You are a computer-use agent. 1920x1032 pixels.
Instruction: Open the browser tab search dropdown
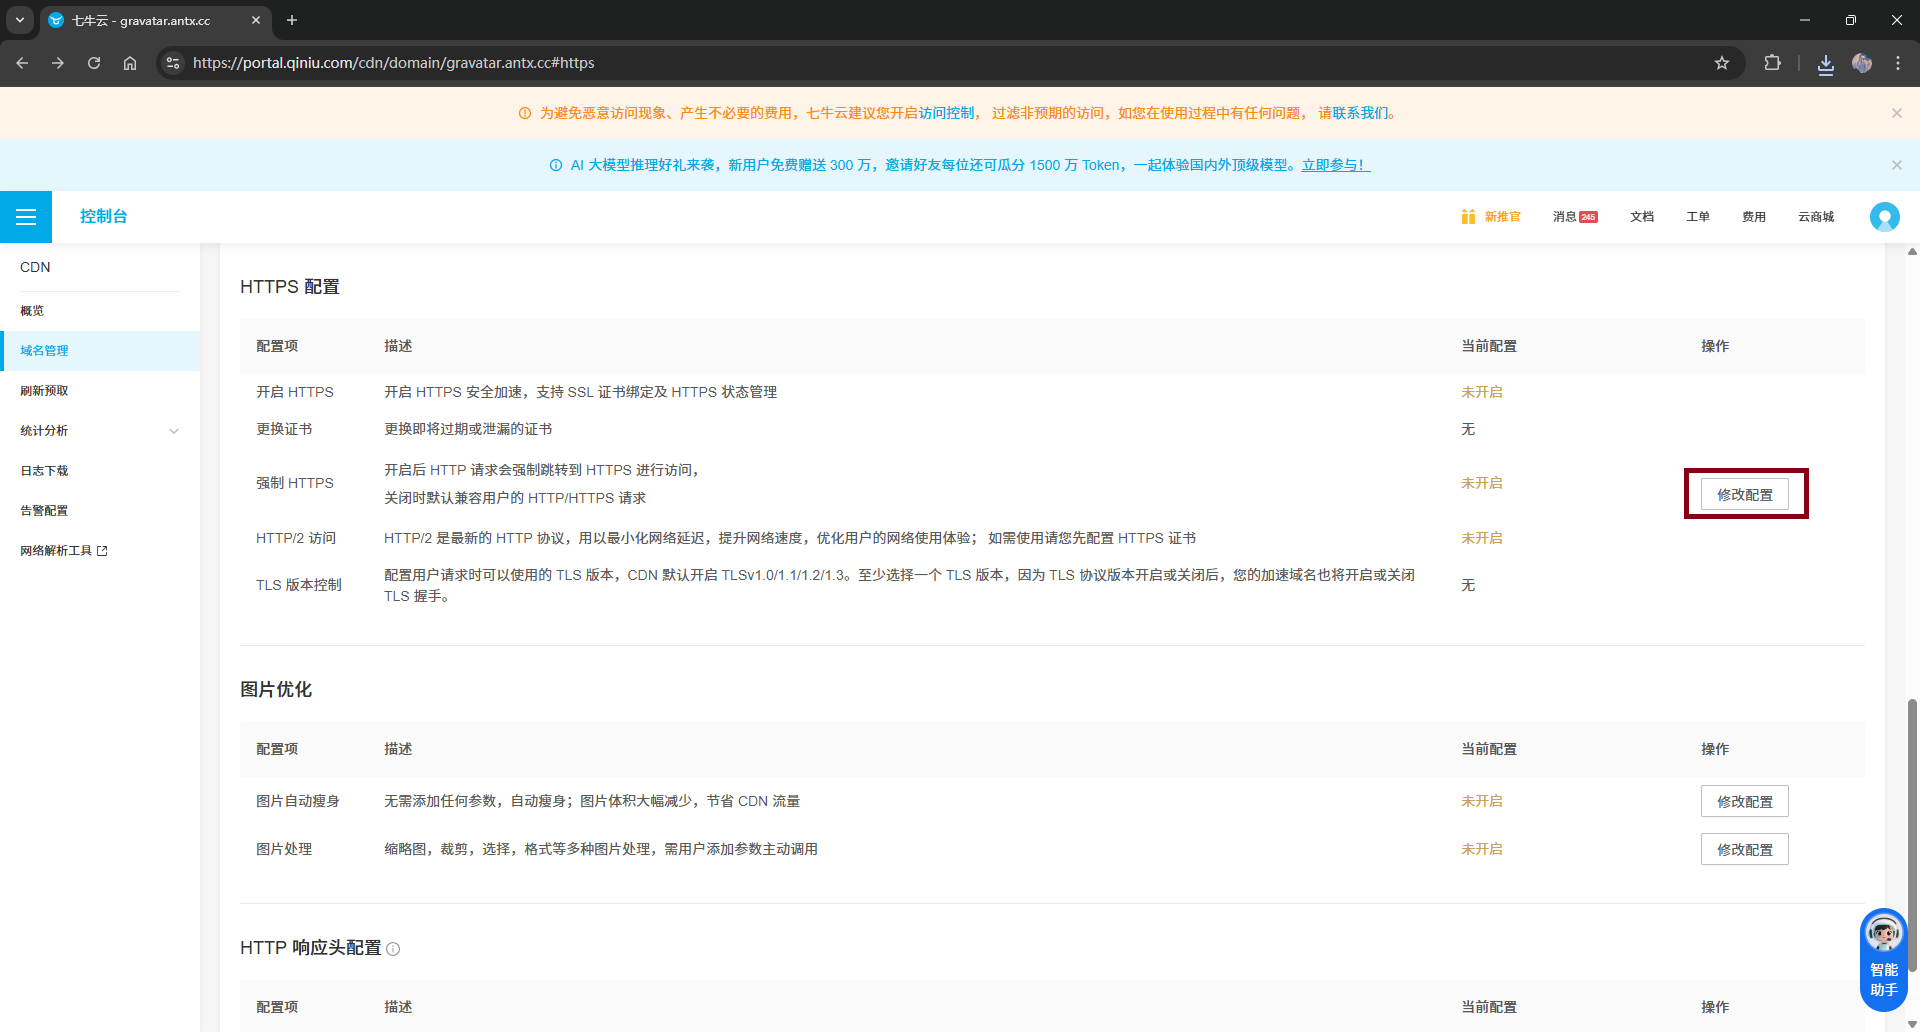tap(19, 20)
